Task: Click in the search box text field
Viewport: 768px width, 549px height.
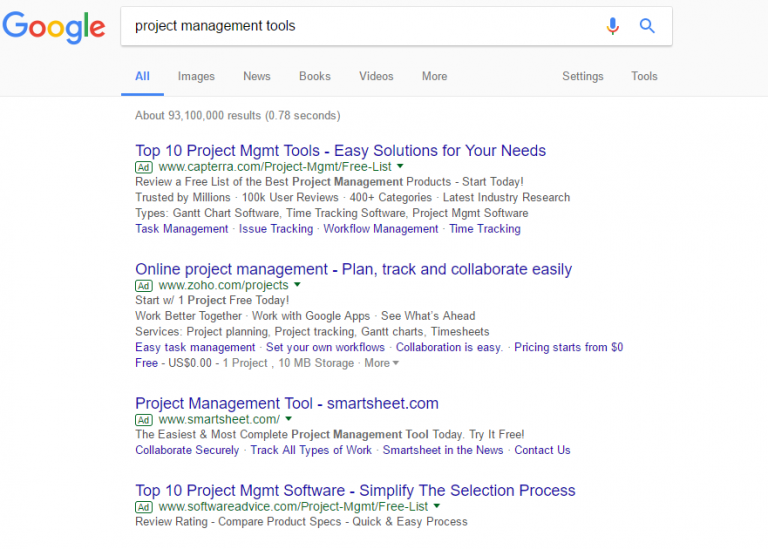Action: point(362,26)
